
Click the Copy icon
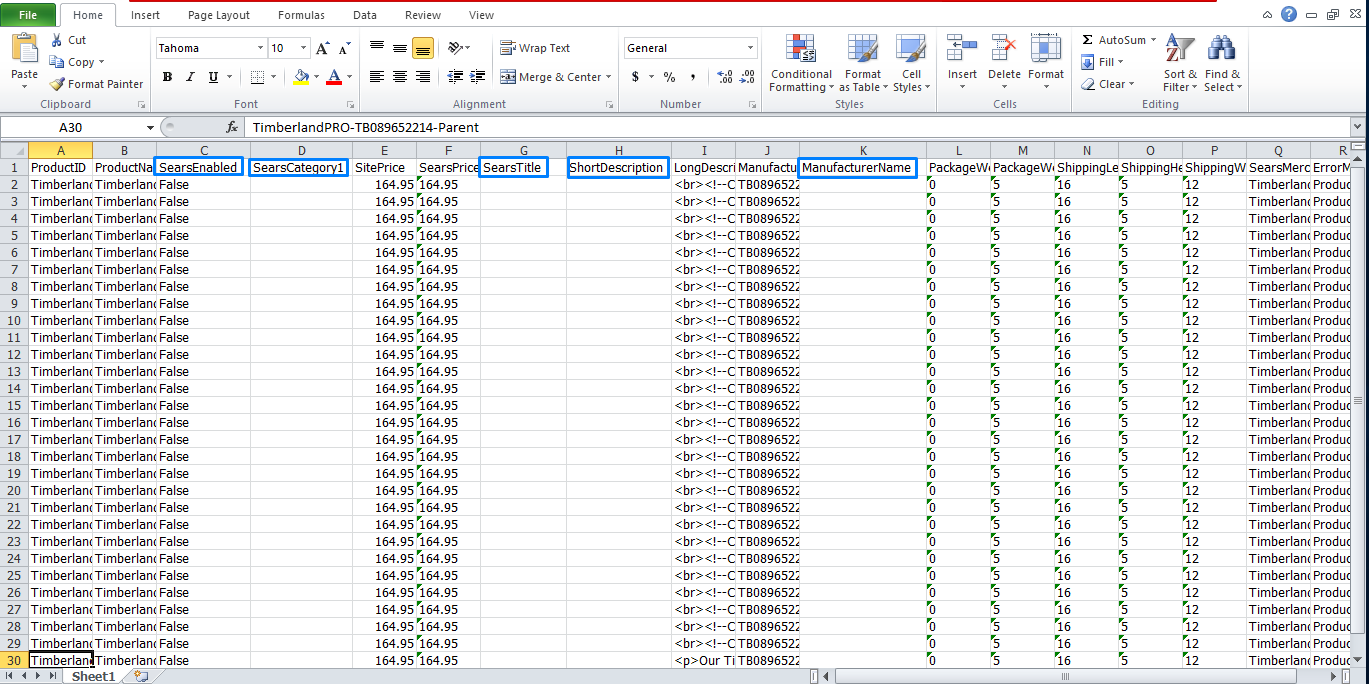pos(56,62)
